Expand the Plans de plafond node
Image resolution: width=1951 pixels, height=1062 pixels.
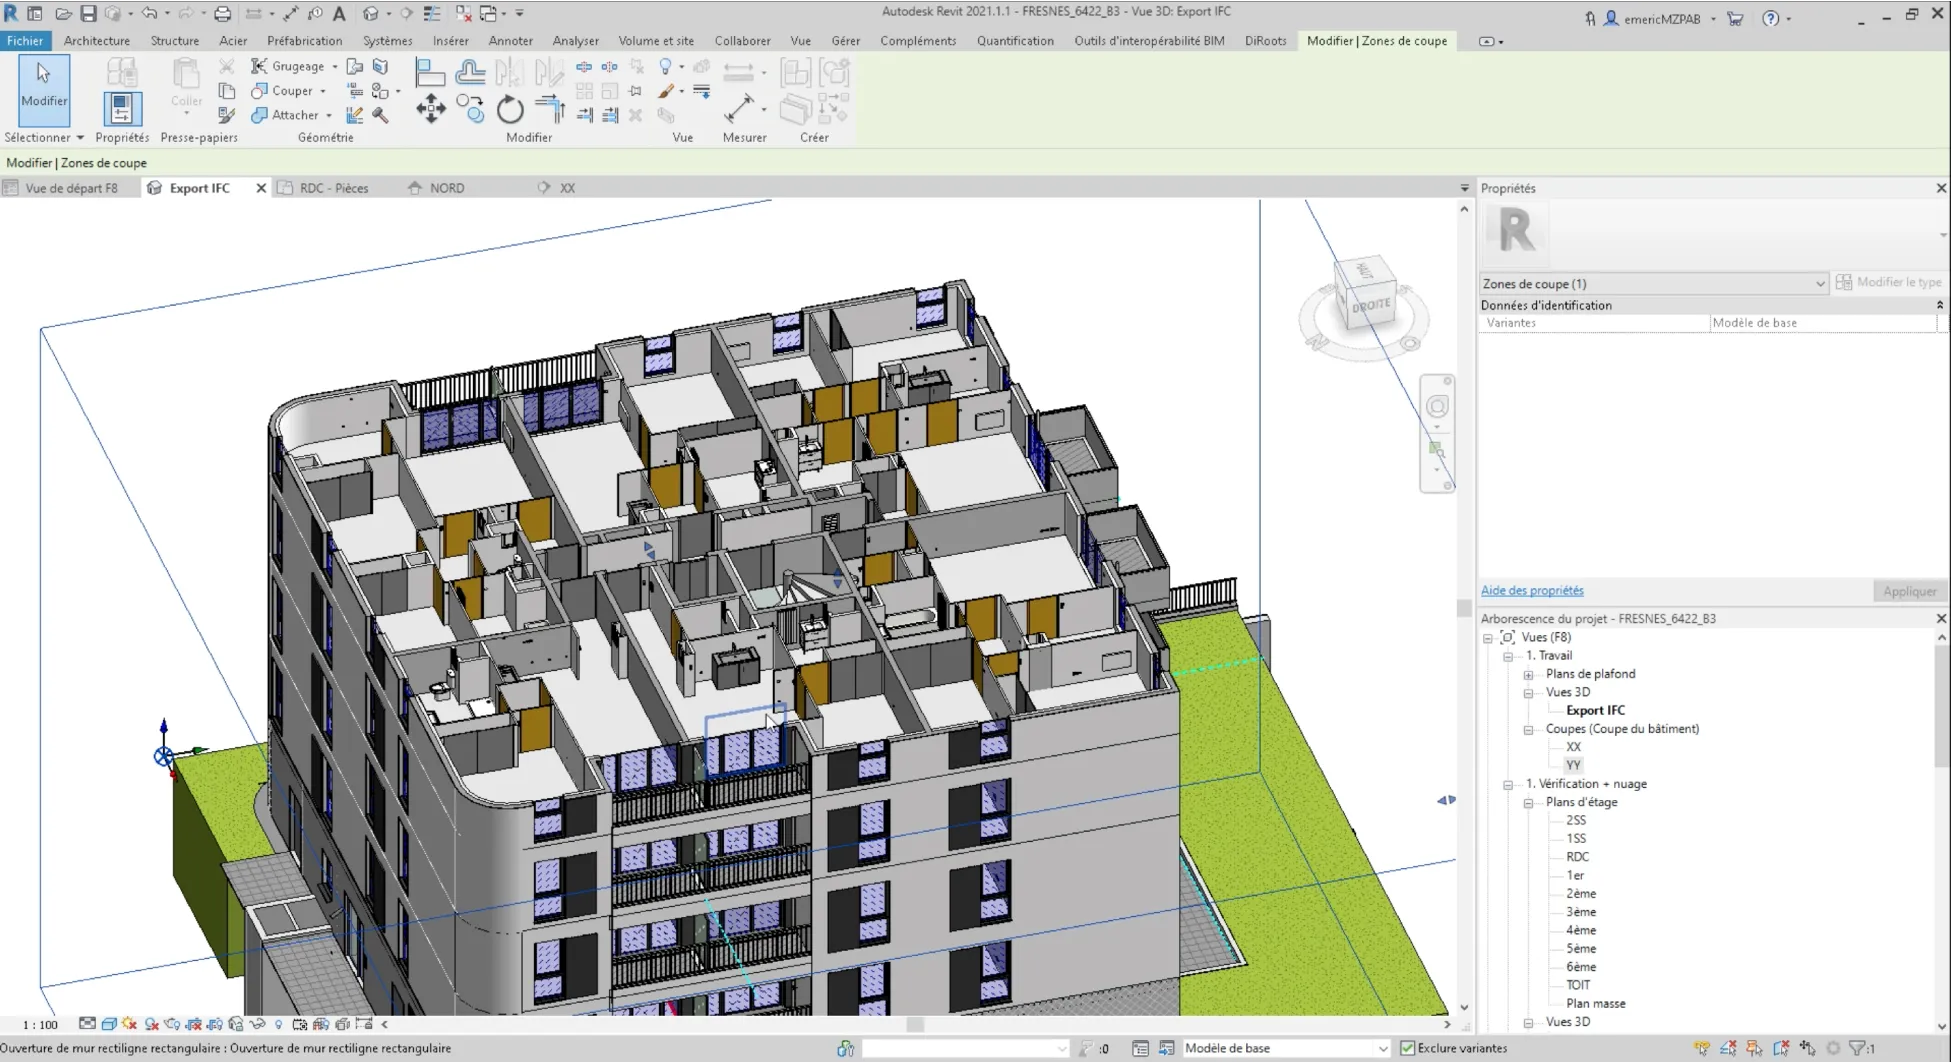[1528, 675]
